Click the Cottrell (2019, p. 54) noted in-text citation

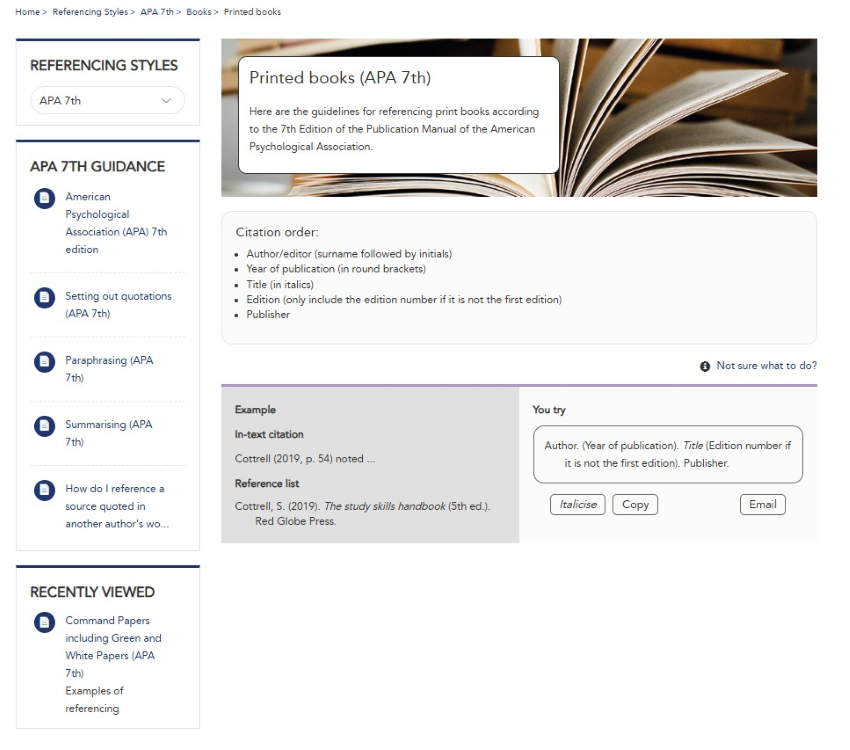[x=305, y=459]
